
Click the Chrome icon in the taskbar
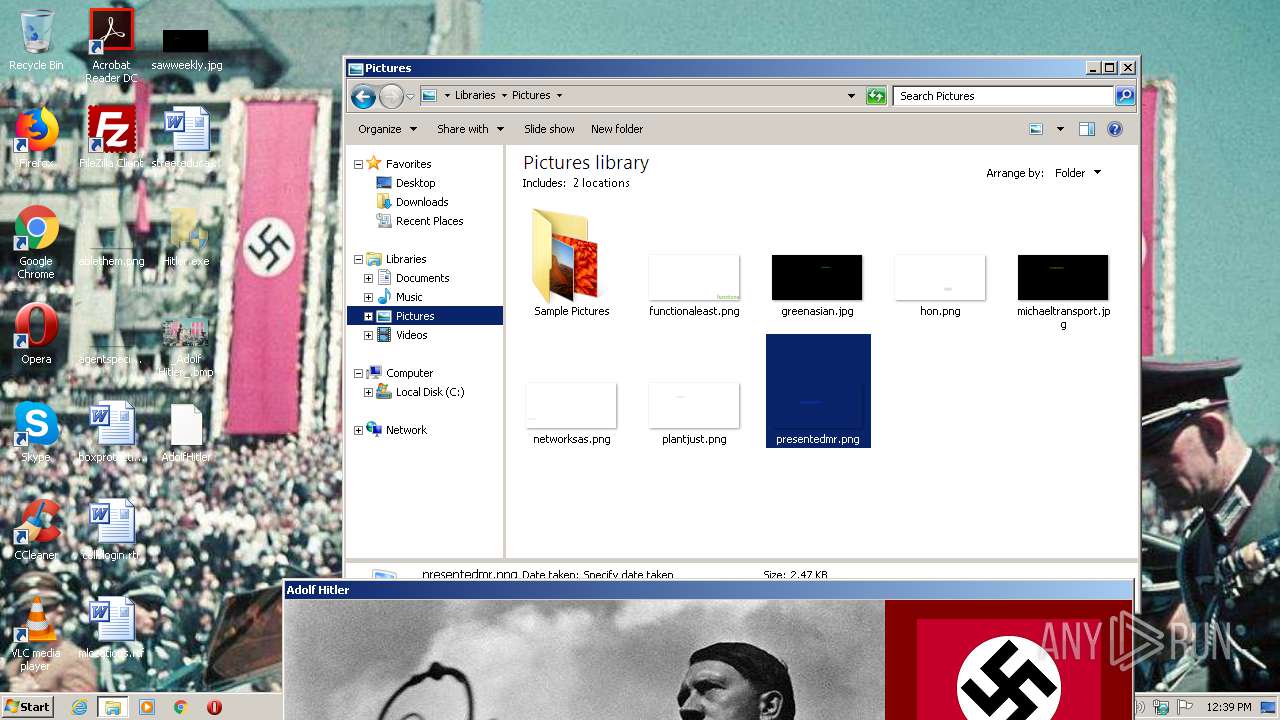[x=181, y=707]
